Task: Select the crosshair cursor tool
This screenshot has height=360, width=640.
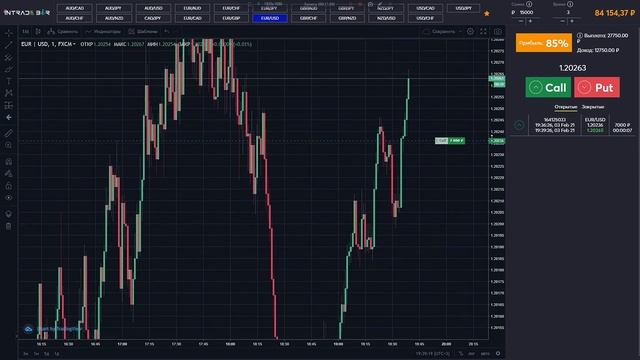Action: pyautogui.click(x=9, y=33)
